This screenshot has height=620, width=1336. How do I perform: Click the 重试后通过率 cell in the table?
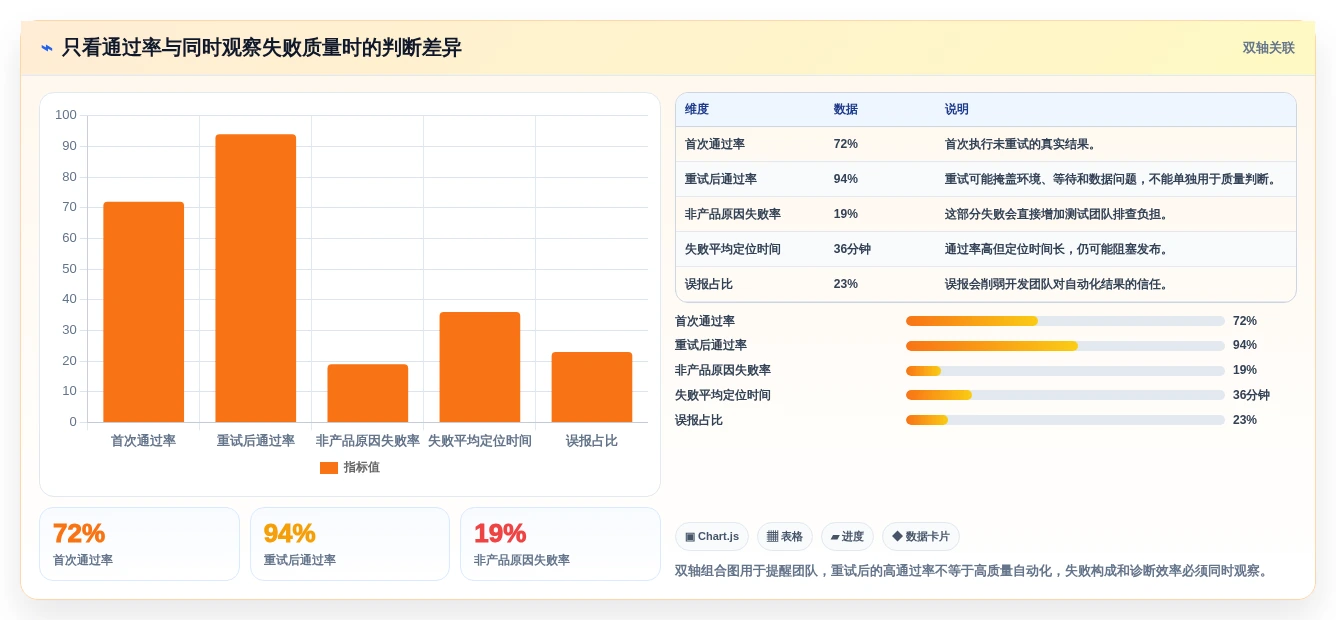pyautogui.click(x=721, y=179)
